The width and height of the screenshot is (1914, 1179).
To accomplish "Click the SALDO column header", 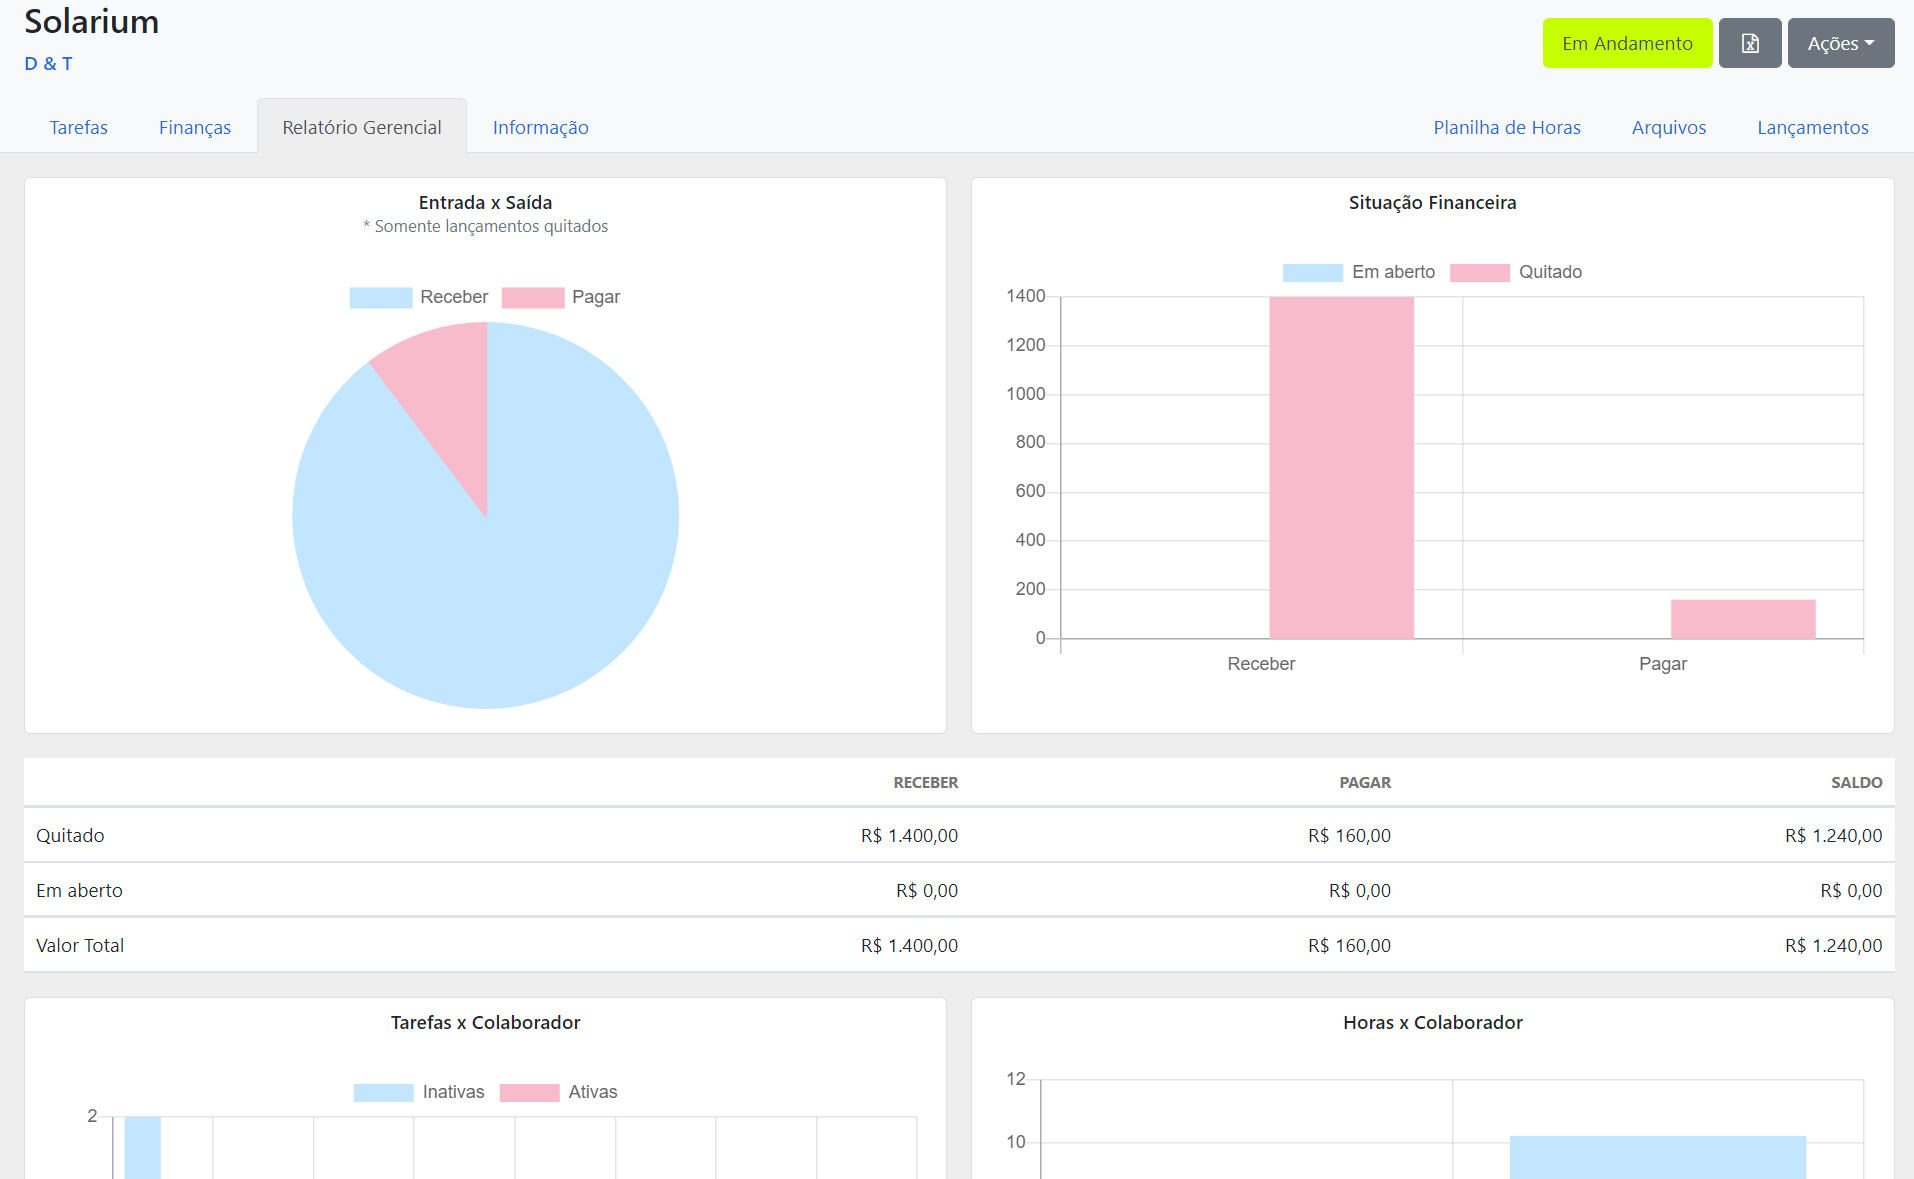I will click(x=1857, y=782).
